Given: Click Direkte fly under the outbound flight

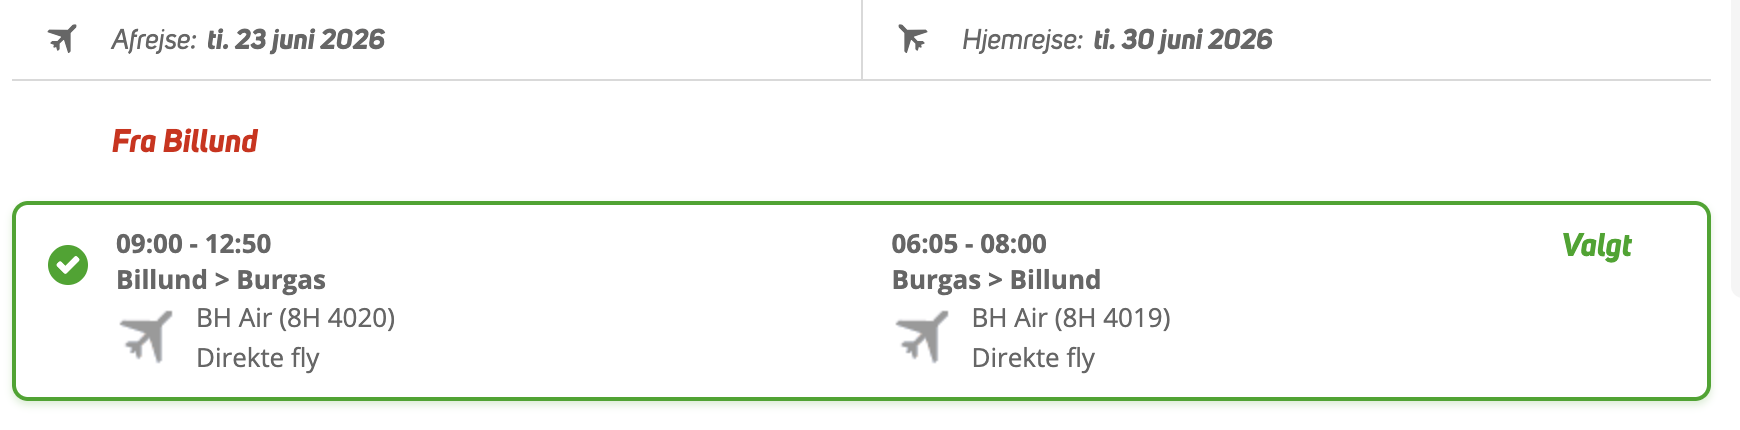Looking at the screenshot, I should click(x=258, y=358).
